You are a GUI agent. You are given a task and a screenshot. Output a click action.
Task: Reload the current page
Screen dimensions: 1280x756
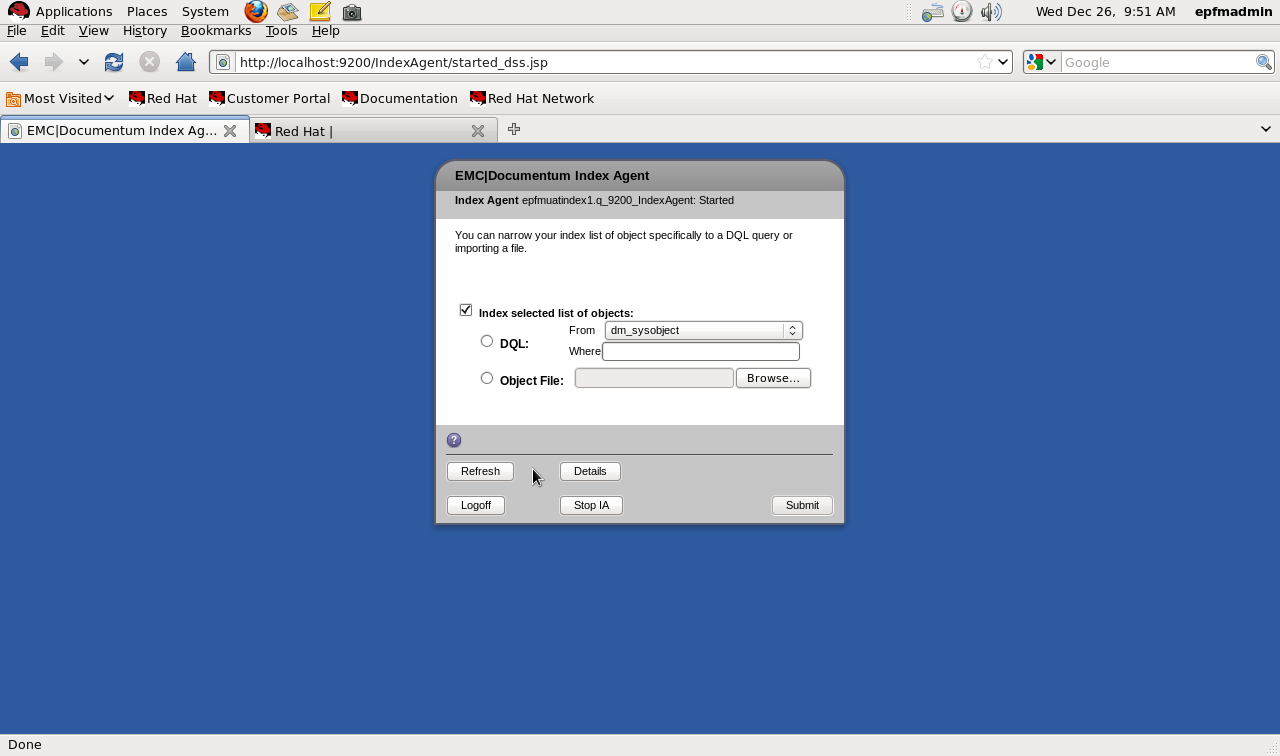click(x=114, y=61)
